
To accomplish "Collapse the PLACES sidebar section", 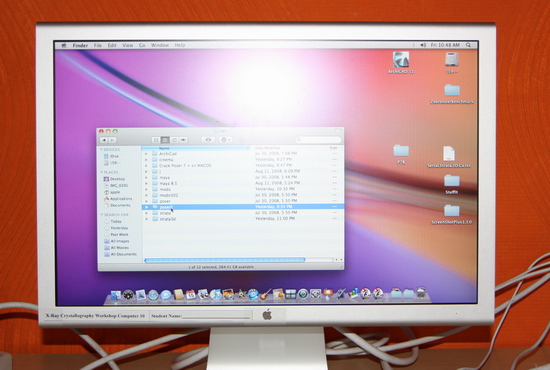I will pos(101,172).
